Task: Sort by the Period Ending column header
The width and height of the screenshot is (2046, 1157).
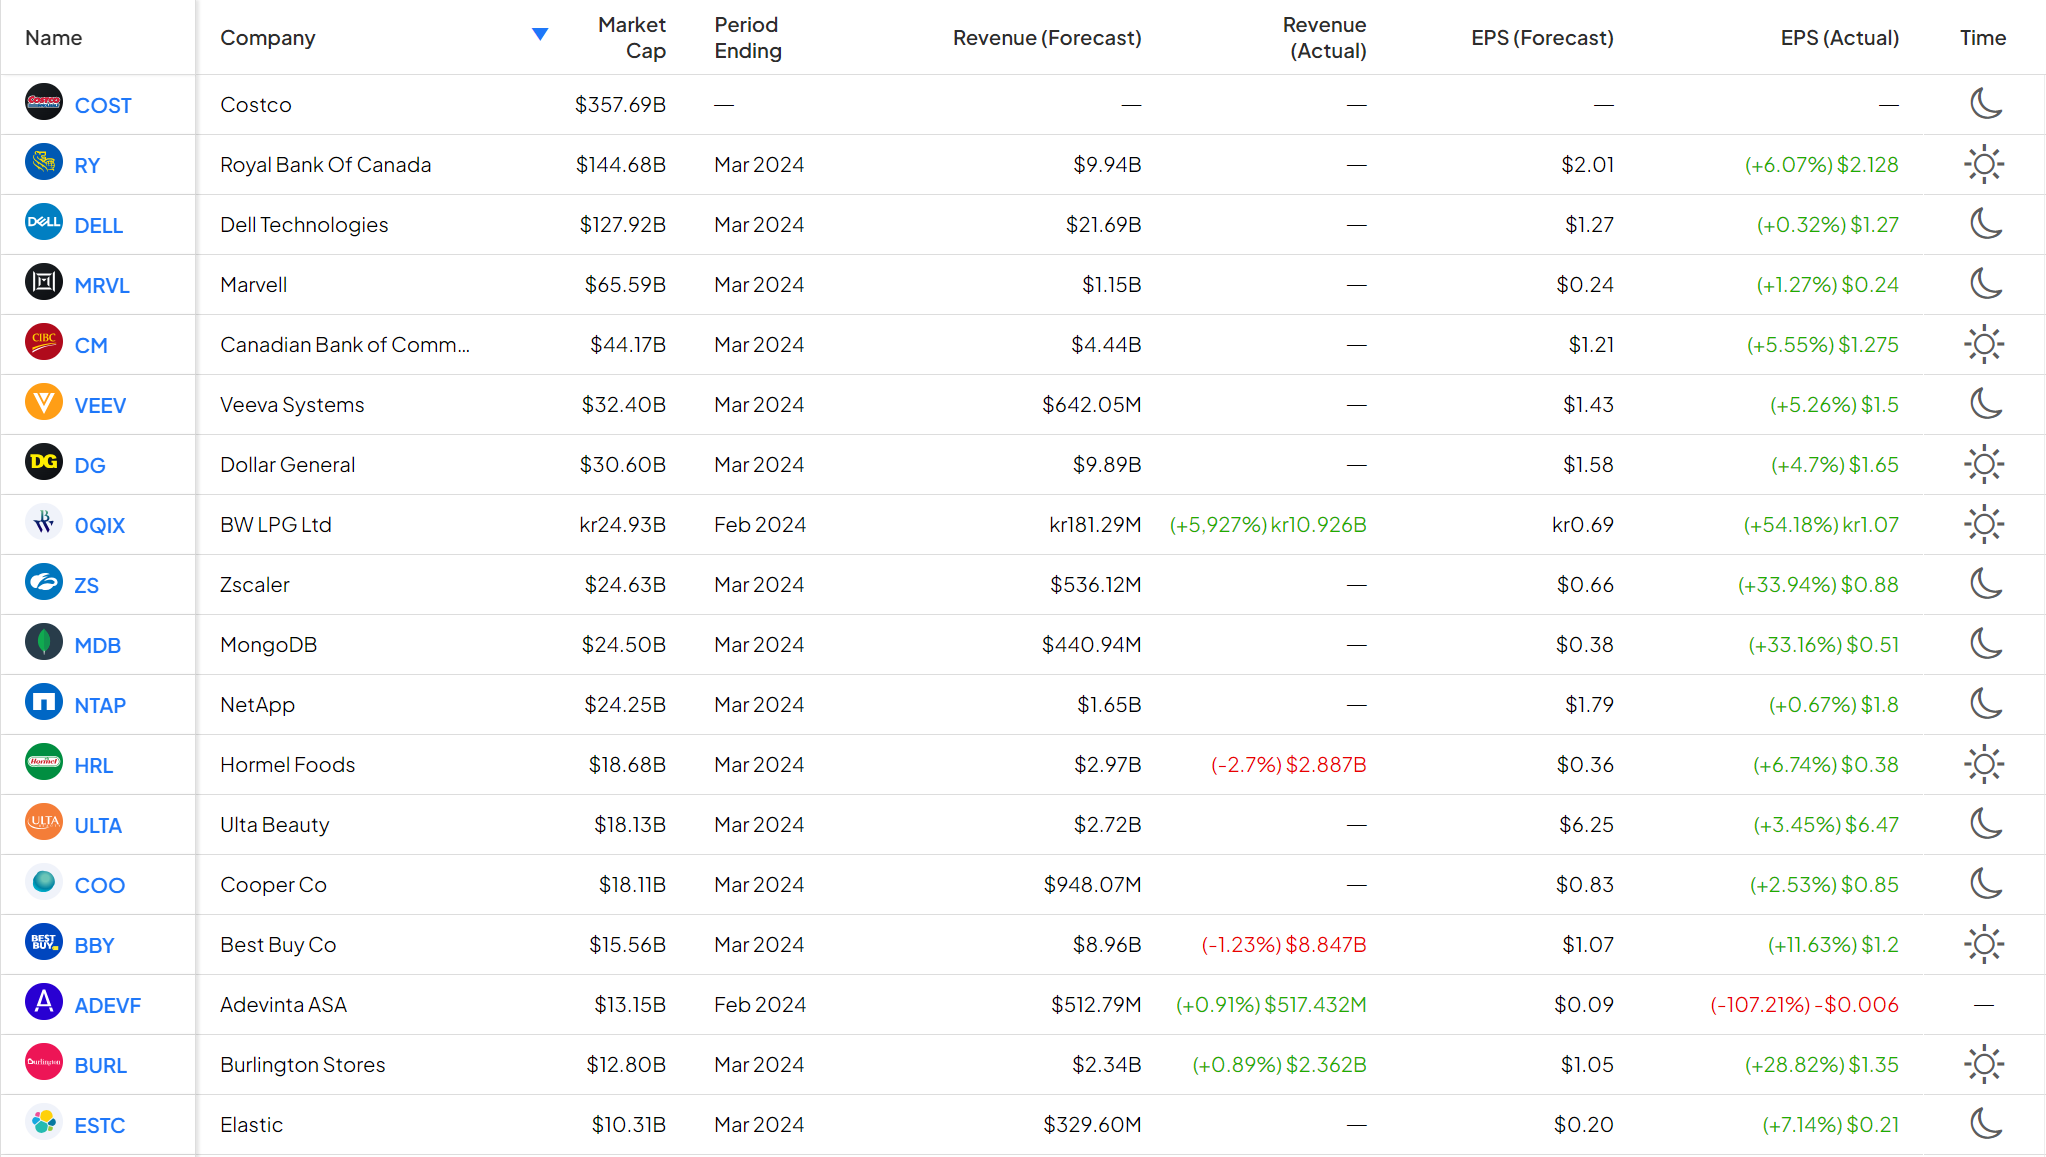Action: [748, 38]
